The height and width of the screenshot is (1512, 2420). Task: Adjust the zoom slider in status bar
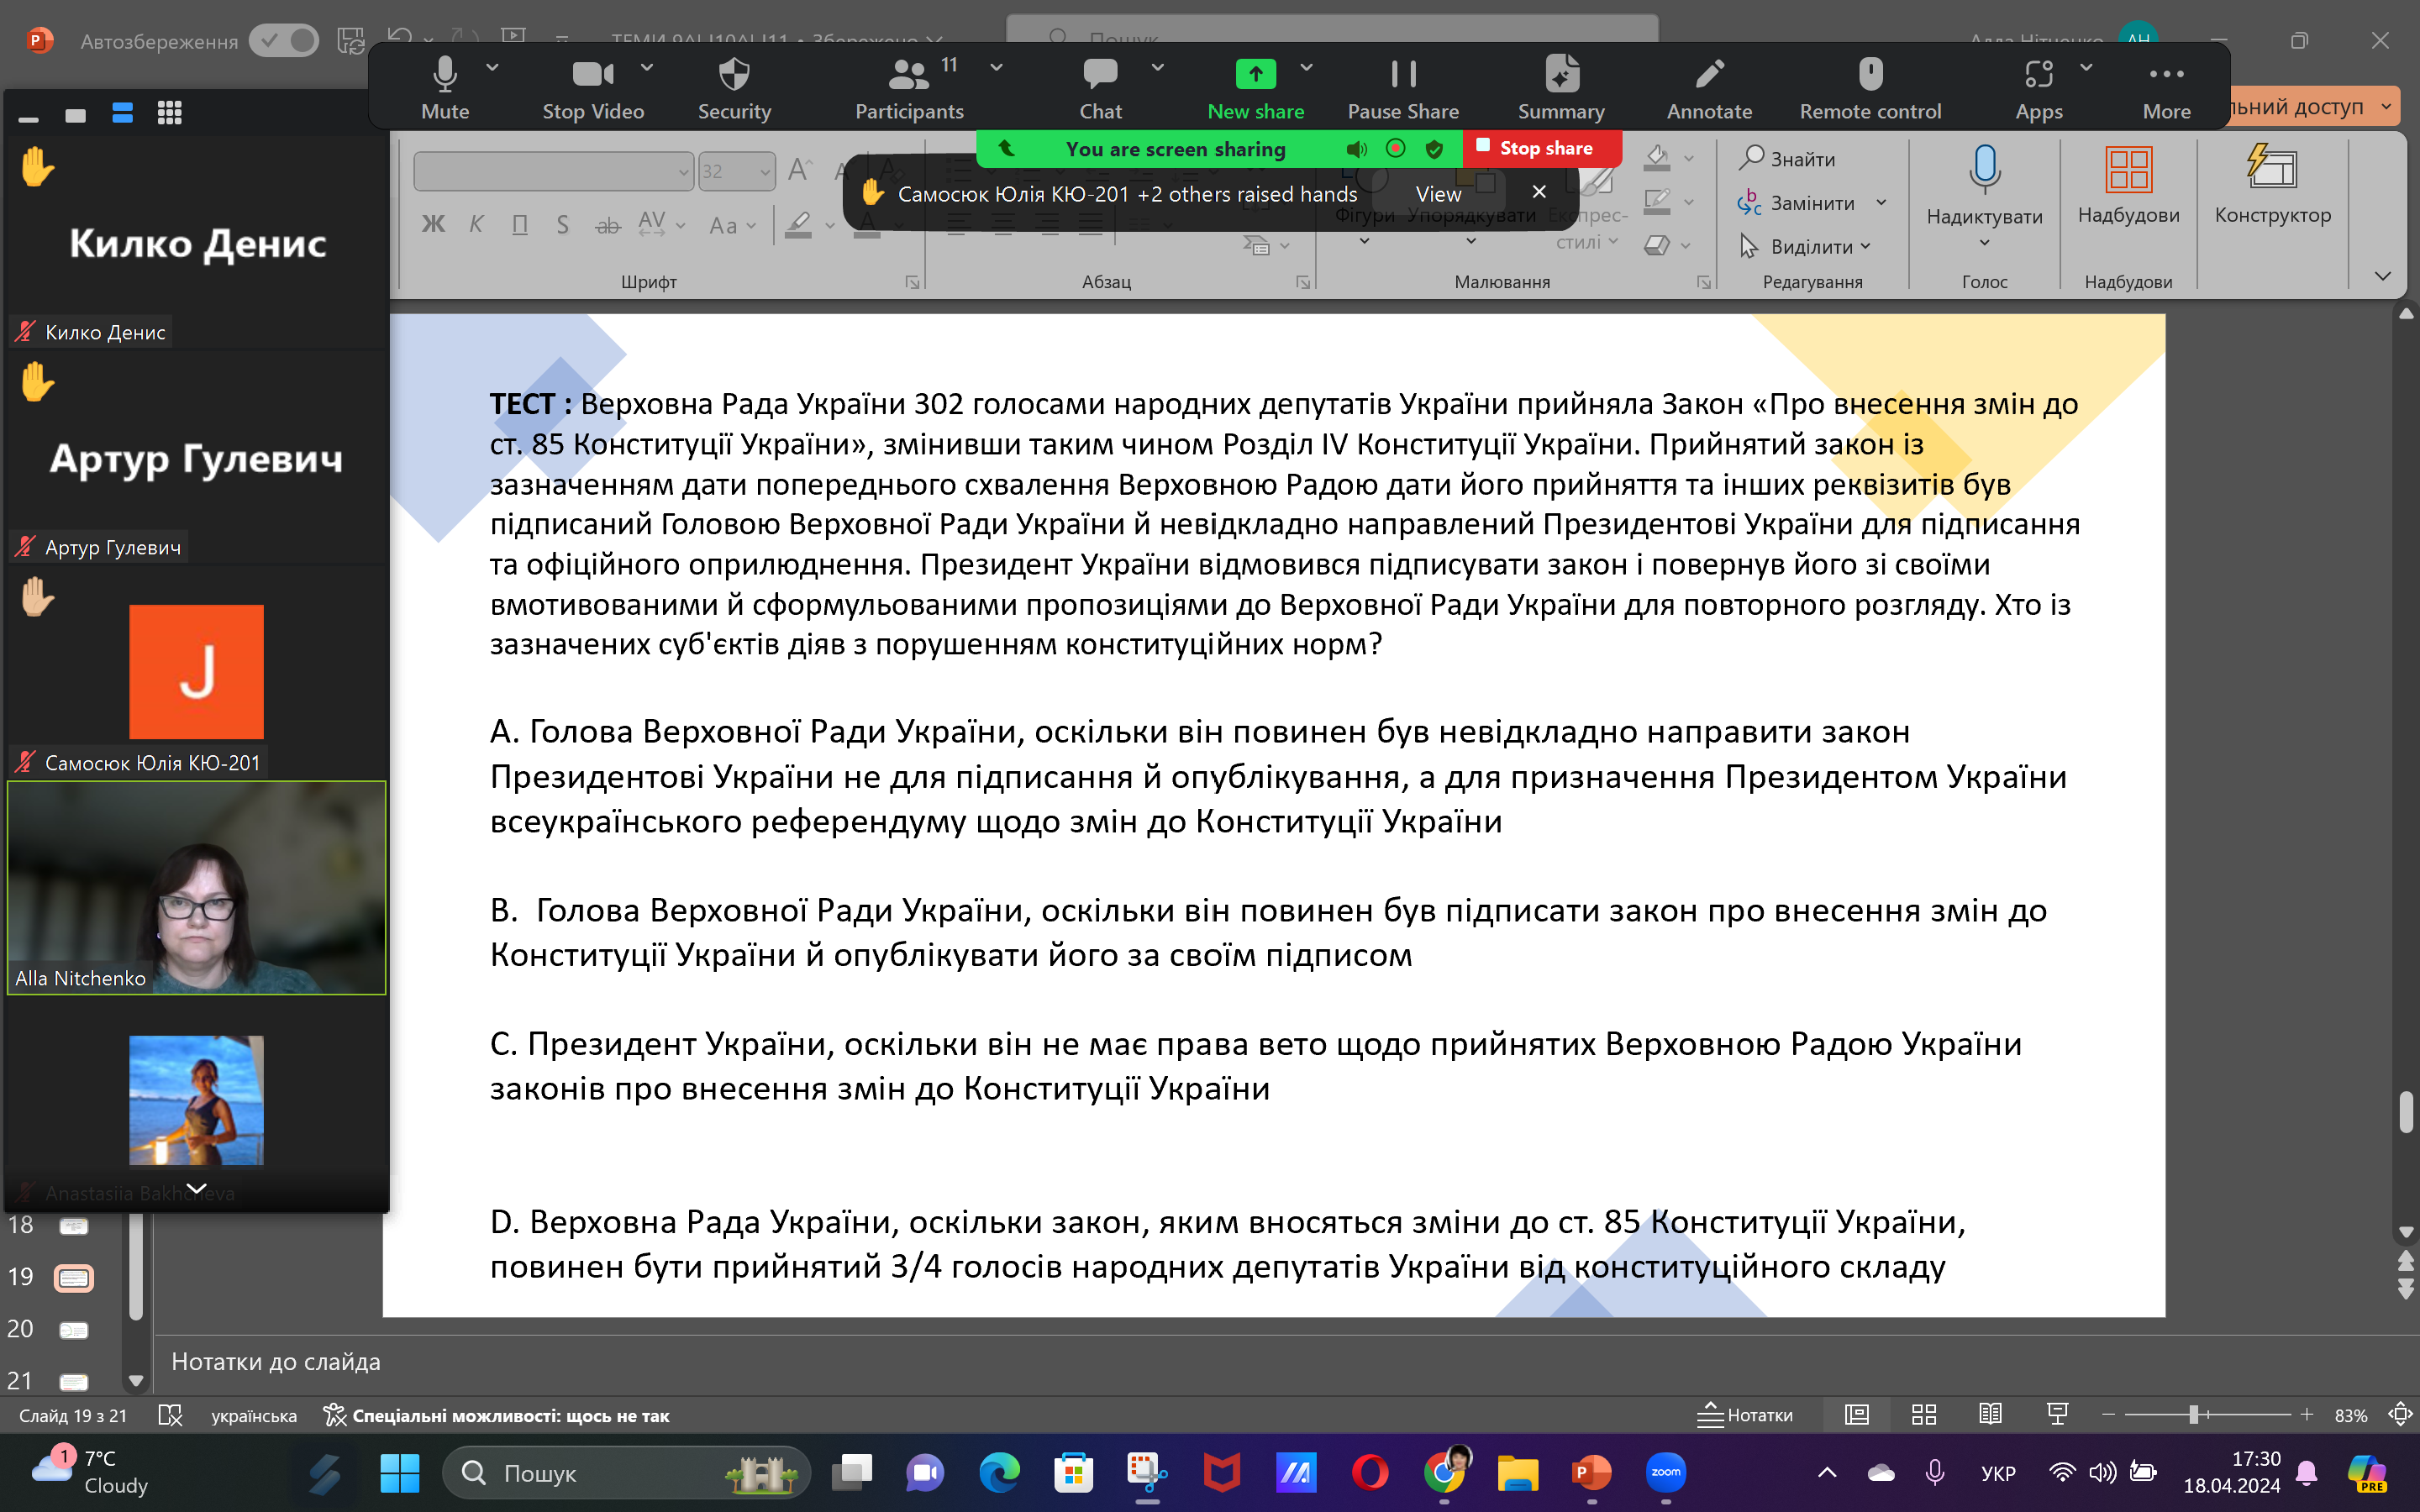pos(2193,1415)
